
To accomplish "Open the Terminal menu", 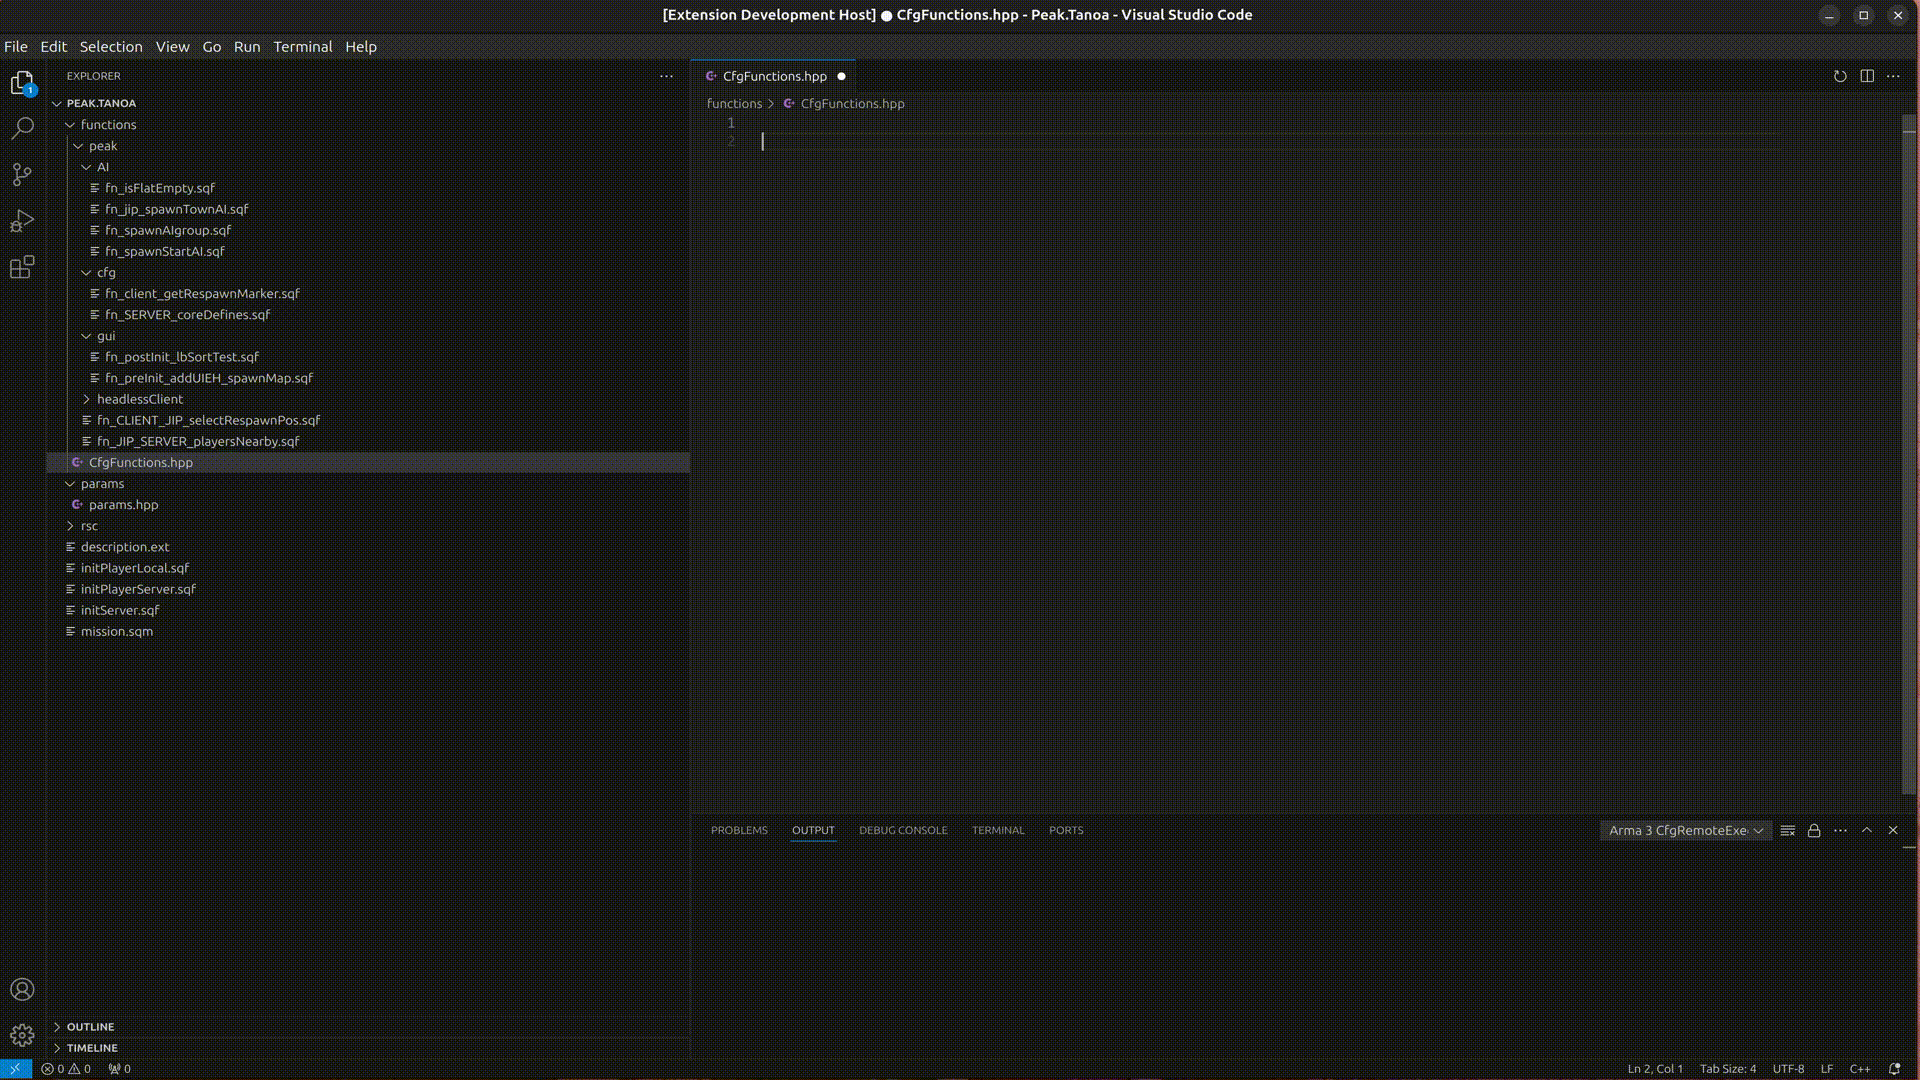I will click(302, 47).
